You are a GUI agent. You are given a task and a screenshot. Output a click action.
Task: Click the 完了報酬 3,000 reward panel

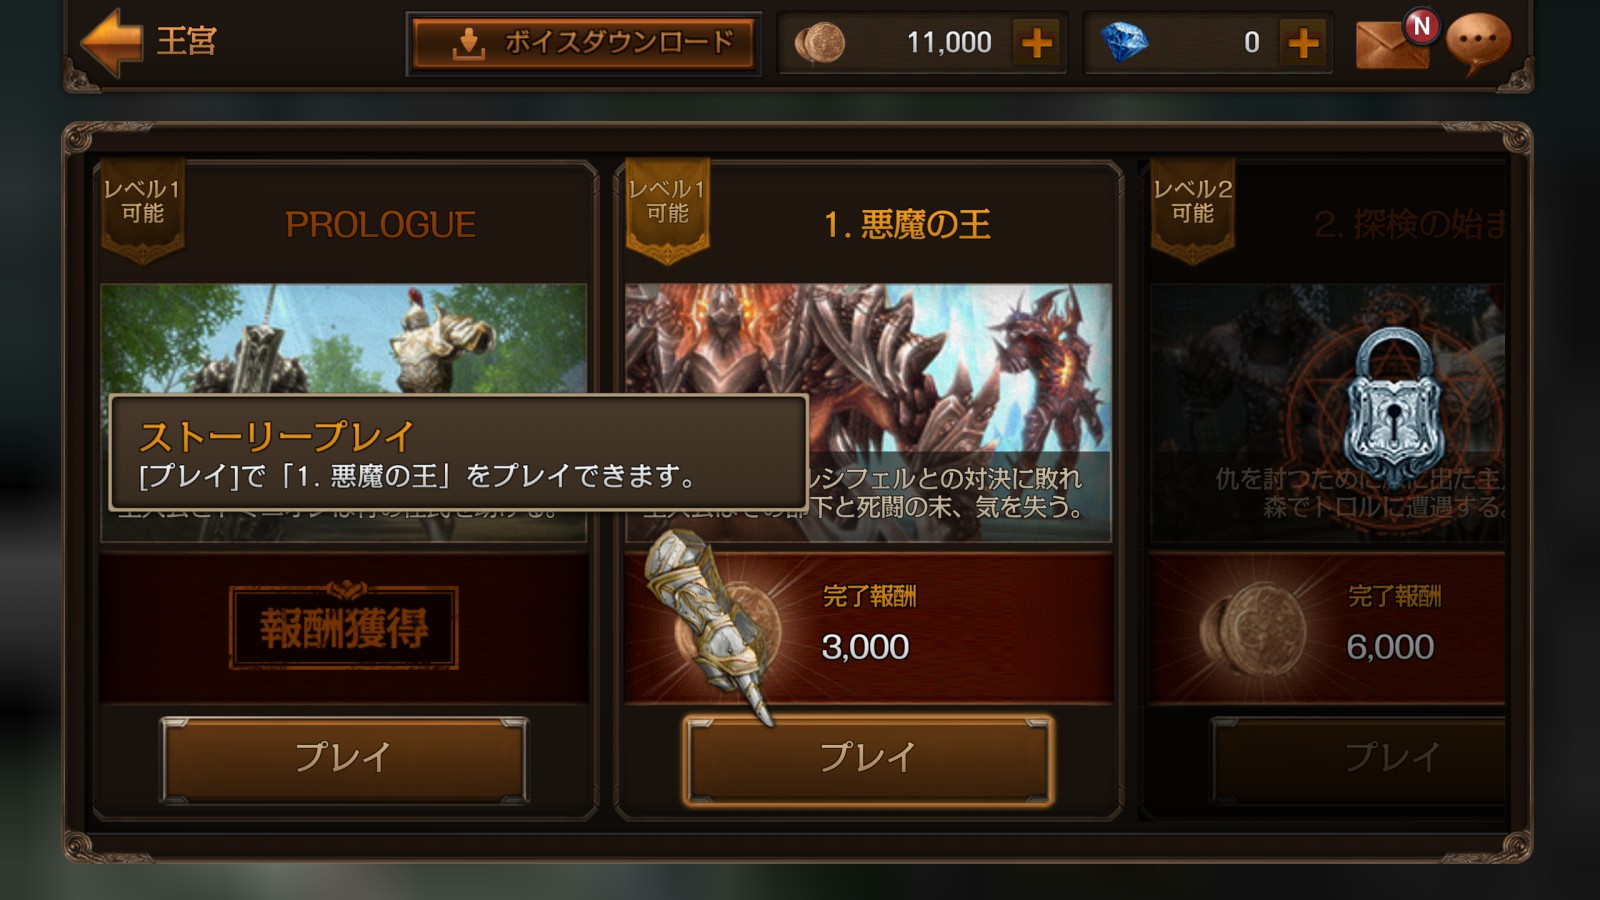pos(868,627)
